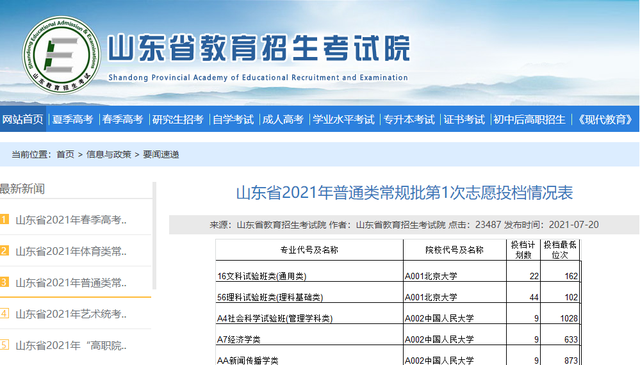Click lowest rank value 633

coord(571,339)
